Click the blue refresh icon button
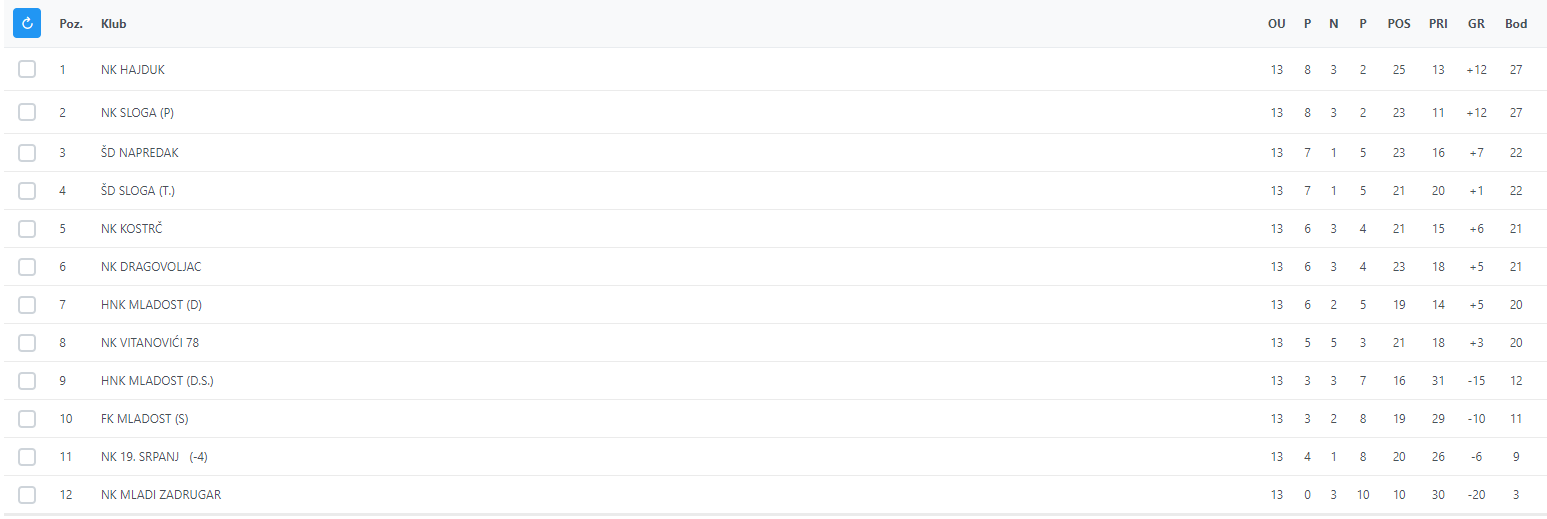Screen dimensions: 1547x519 [x=27, y=23]
